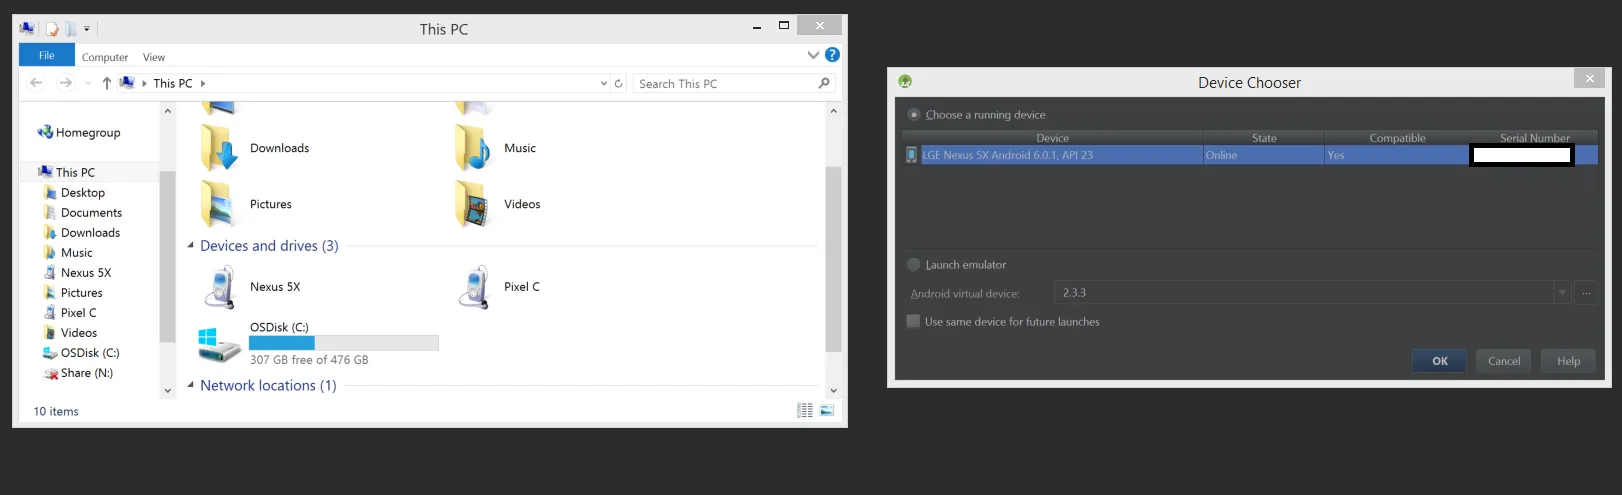Switch Explorer to large icons view
Viewport: 1622px width, 495px height.
coord(827,410)
